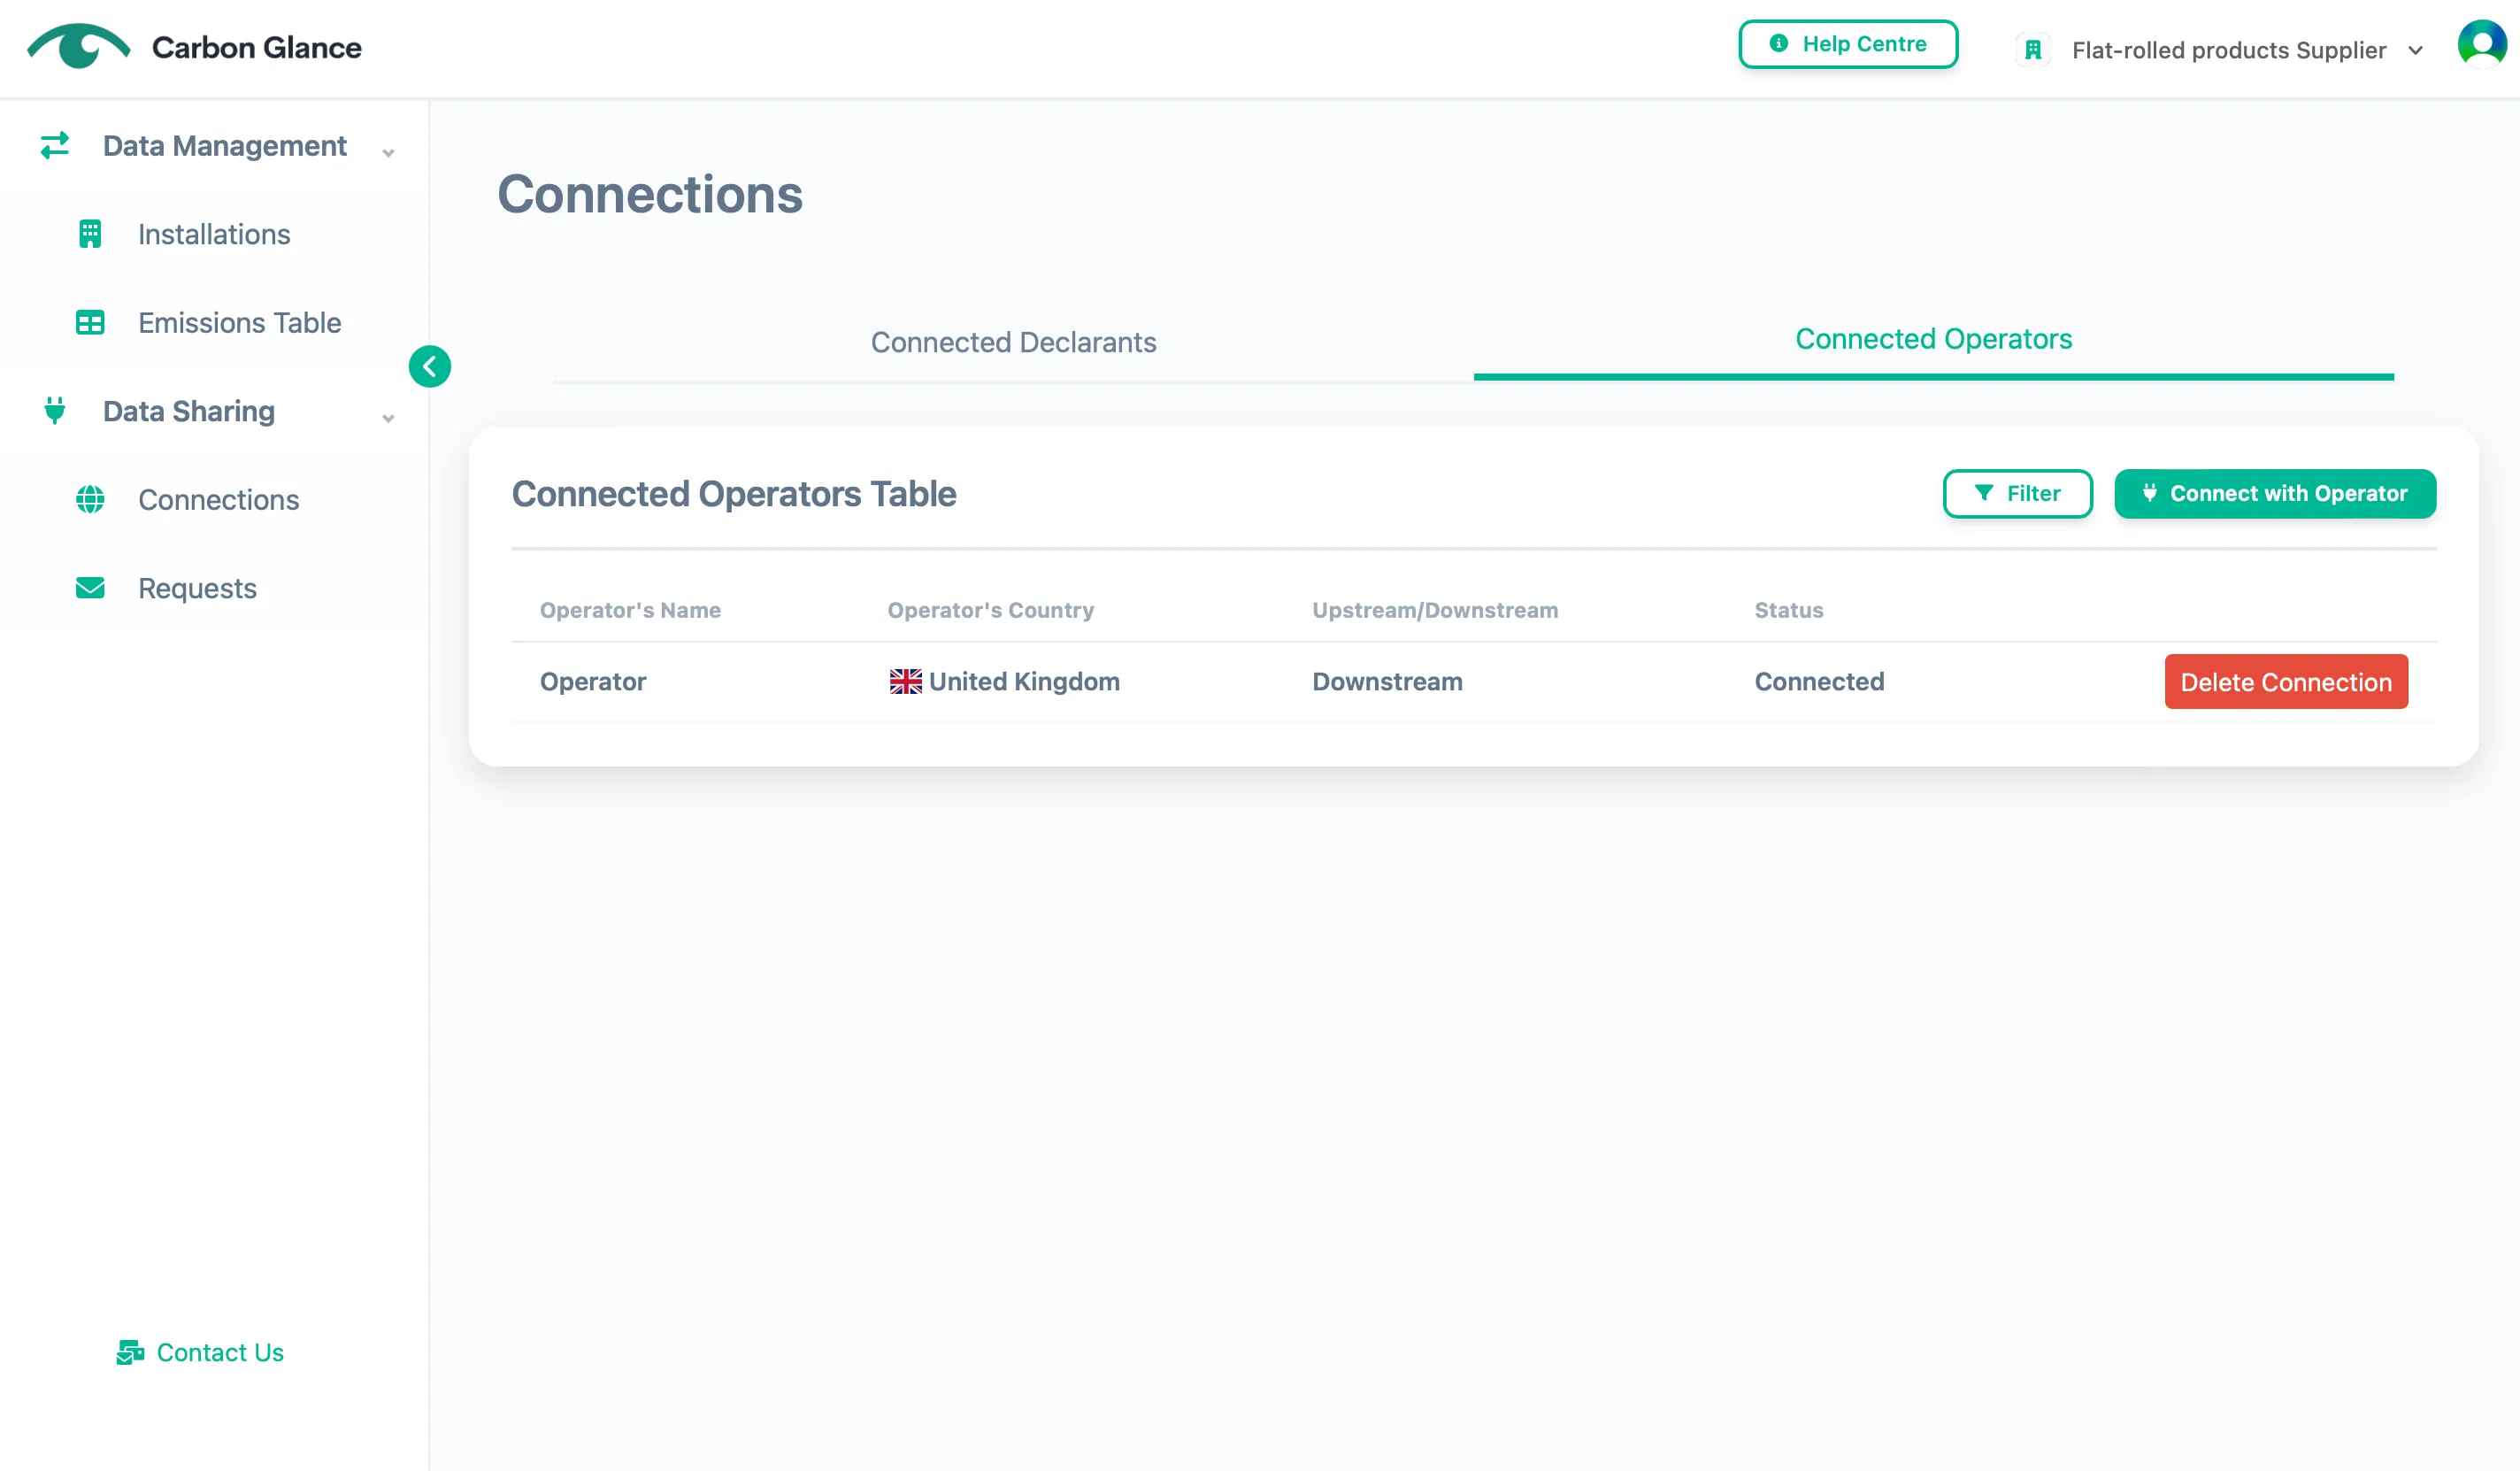
Task: Click the company building icon in the header
Action: 2033,50
